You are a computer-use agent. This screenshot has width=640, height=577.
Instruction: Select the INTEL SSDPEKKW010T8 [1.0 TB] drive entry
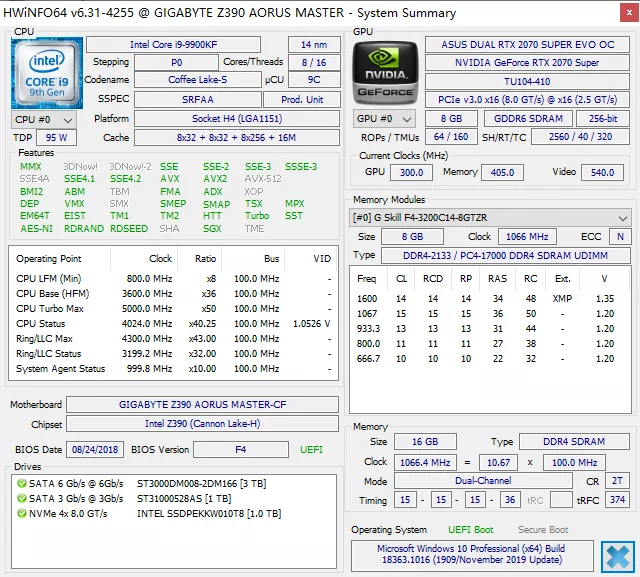[x=209, y=513]
